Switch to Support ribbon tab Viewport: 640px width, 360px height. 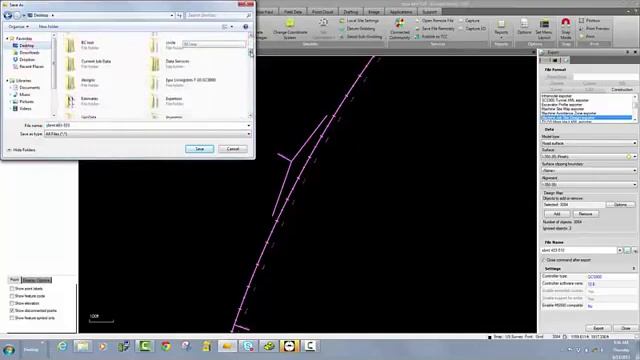pos(429,12)
